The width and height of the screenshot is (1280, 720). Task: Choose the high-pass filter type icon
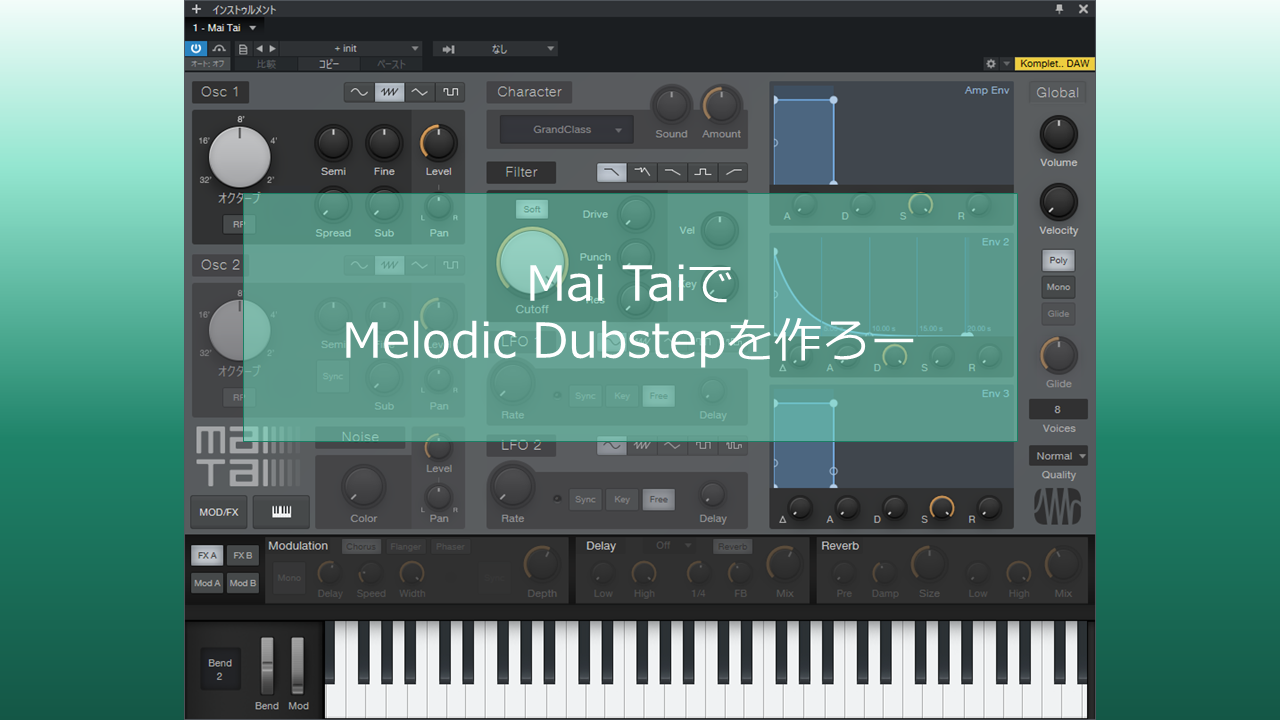tap(733, 172)
